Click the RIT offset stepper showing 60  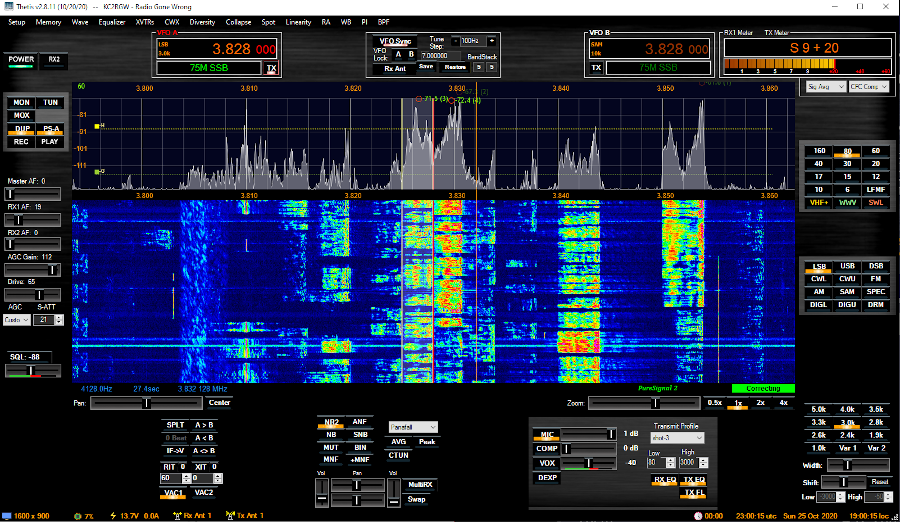pyautogui.click(x=175, y=478)
